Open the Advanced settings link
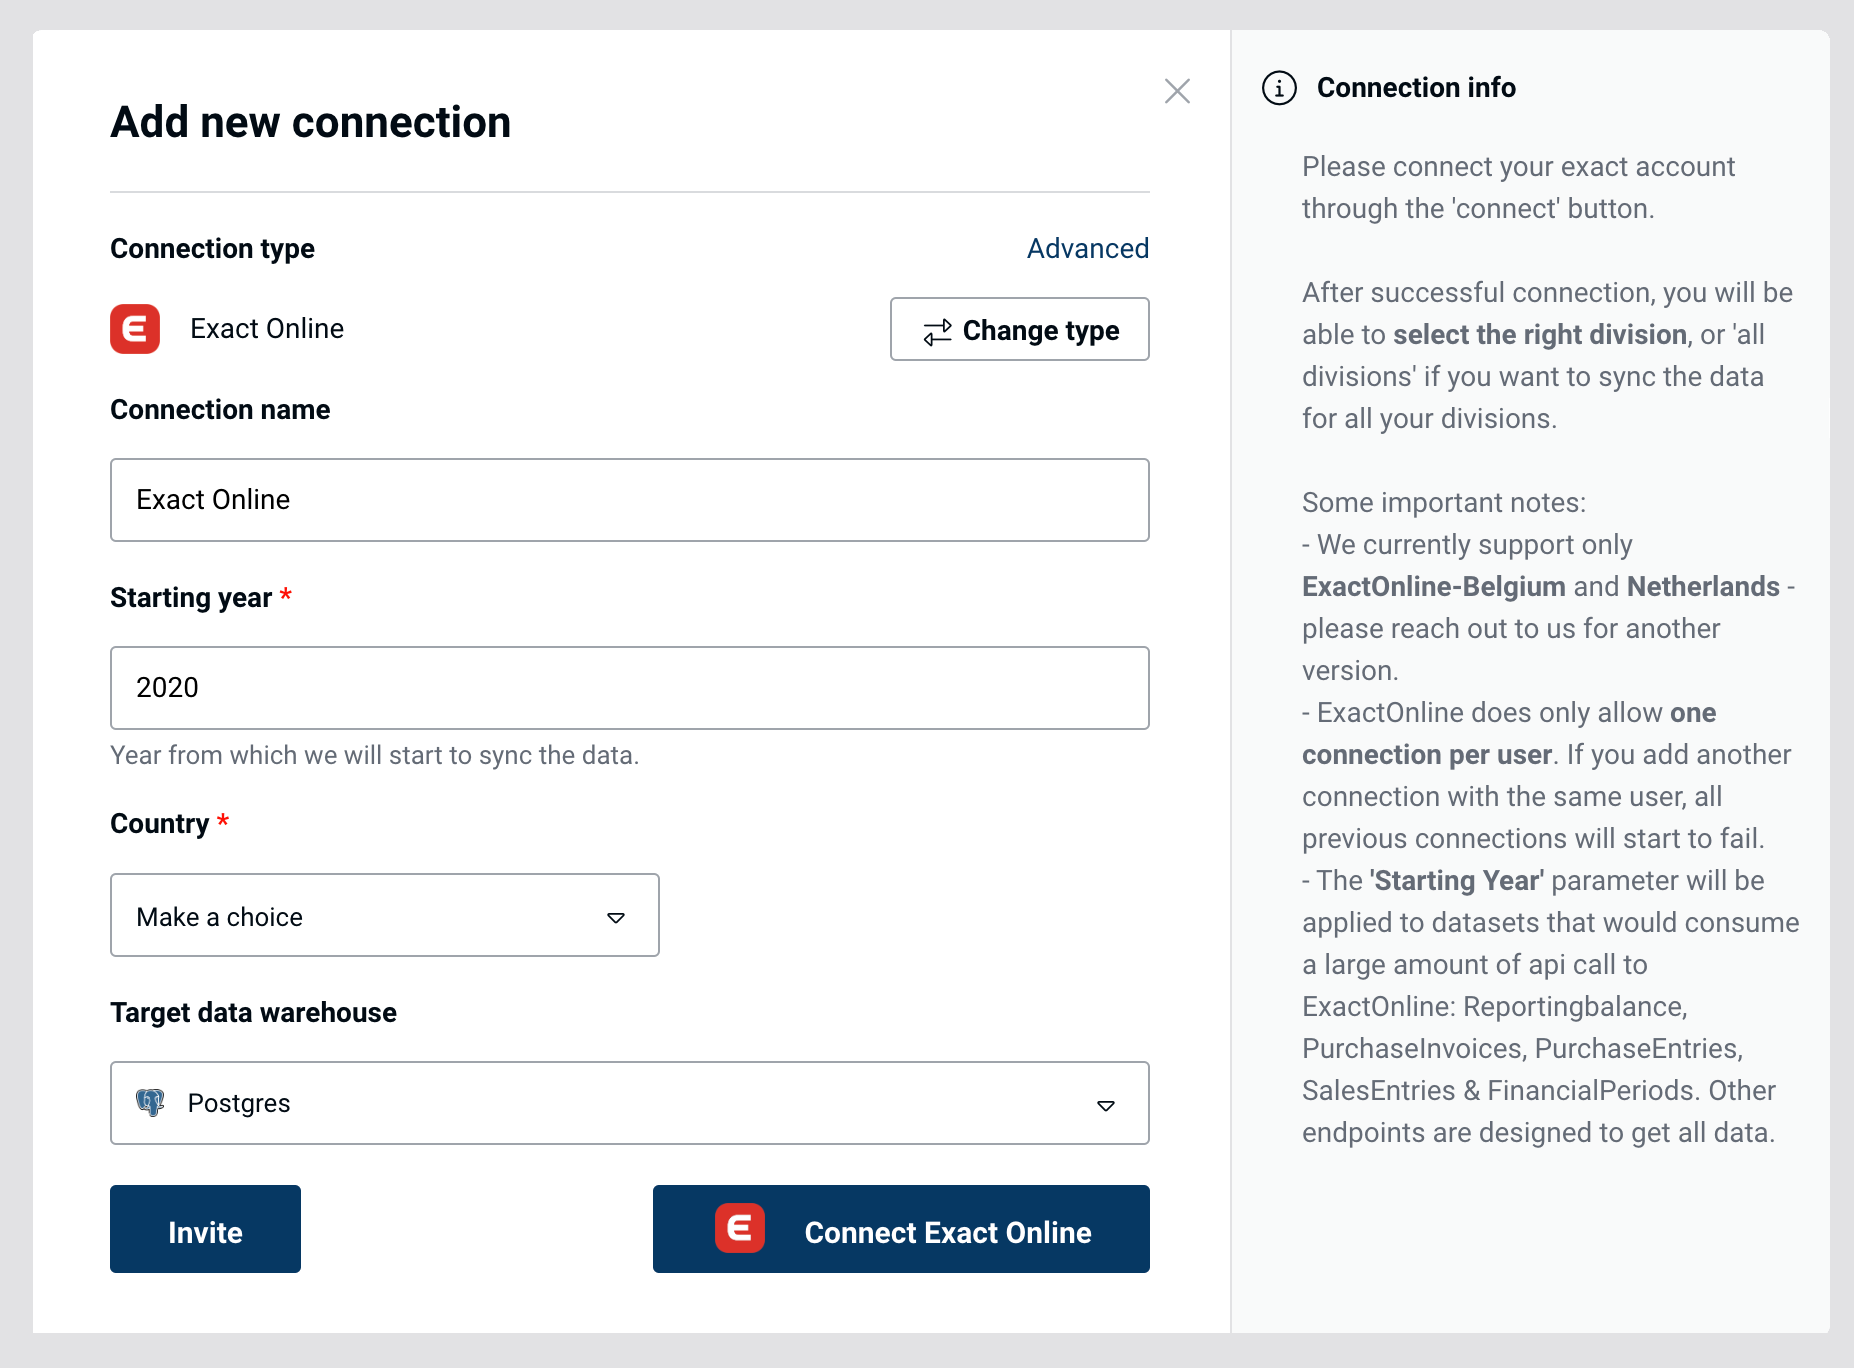1854x1368 pixels. pyautogui.click(x=1088, y=248)
